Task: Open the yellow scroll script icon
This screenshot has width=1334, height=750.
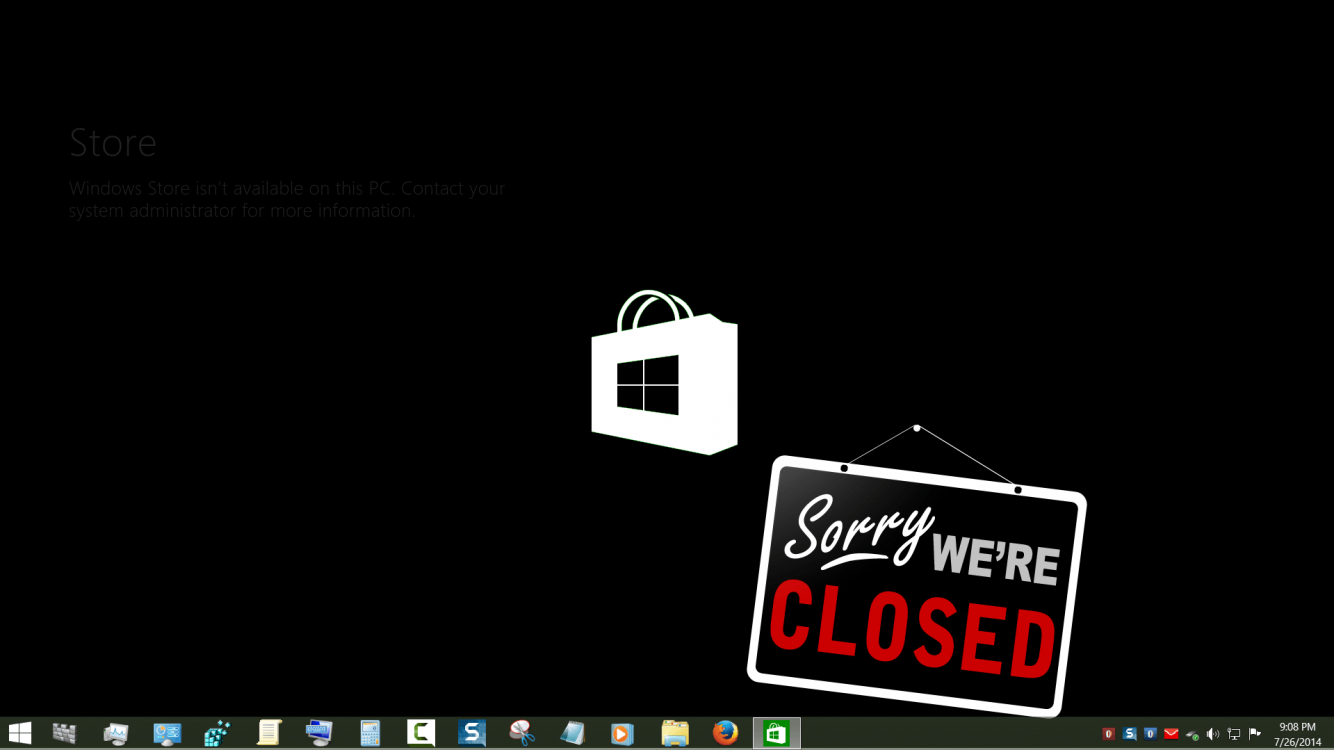Action: click(268, 733)
